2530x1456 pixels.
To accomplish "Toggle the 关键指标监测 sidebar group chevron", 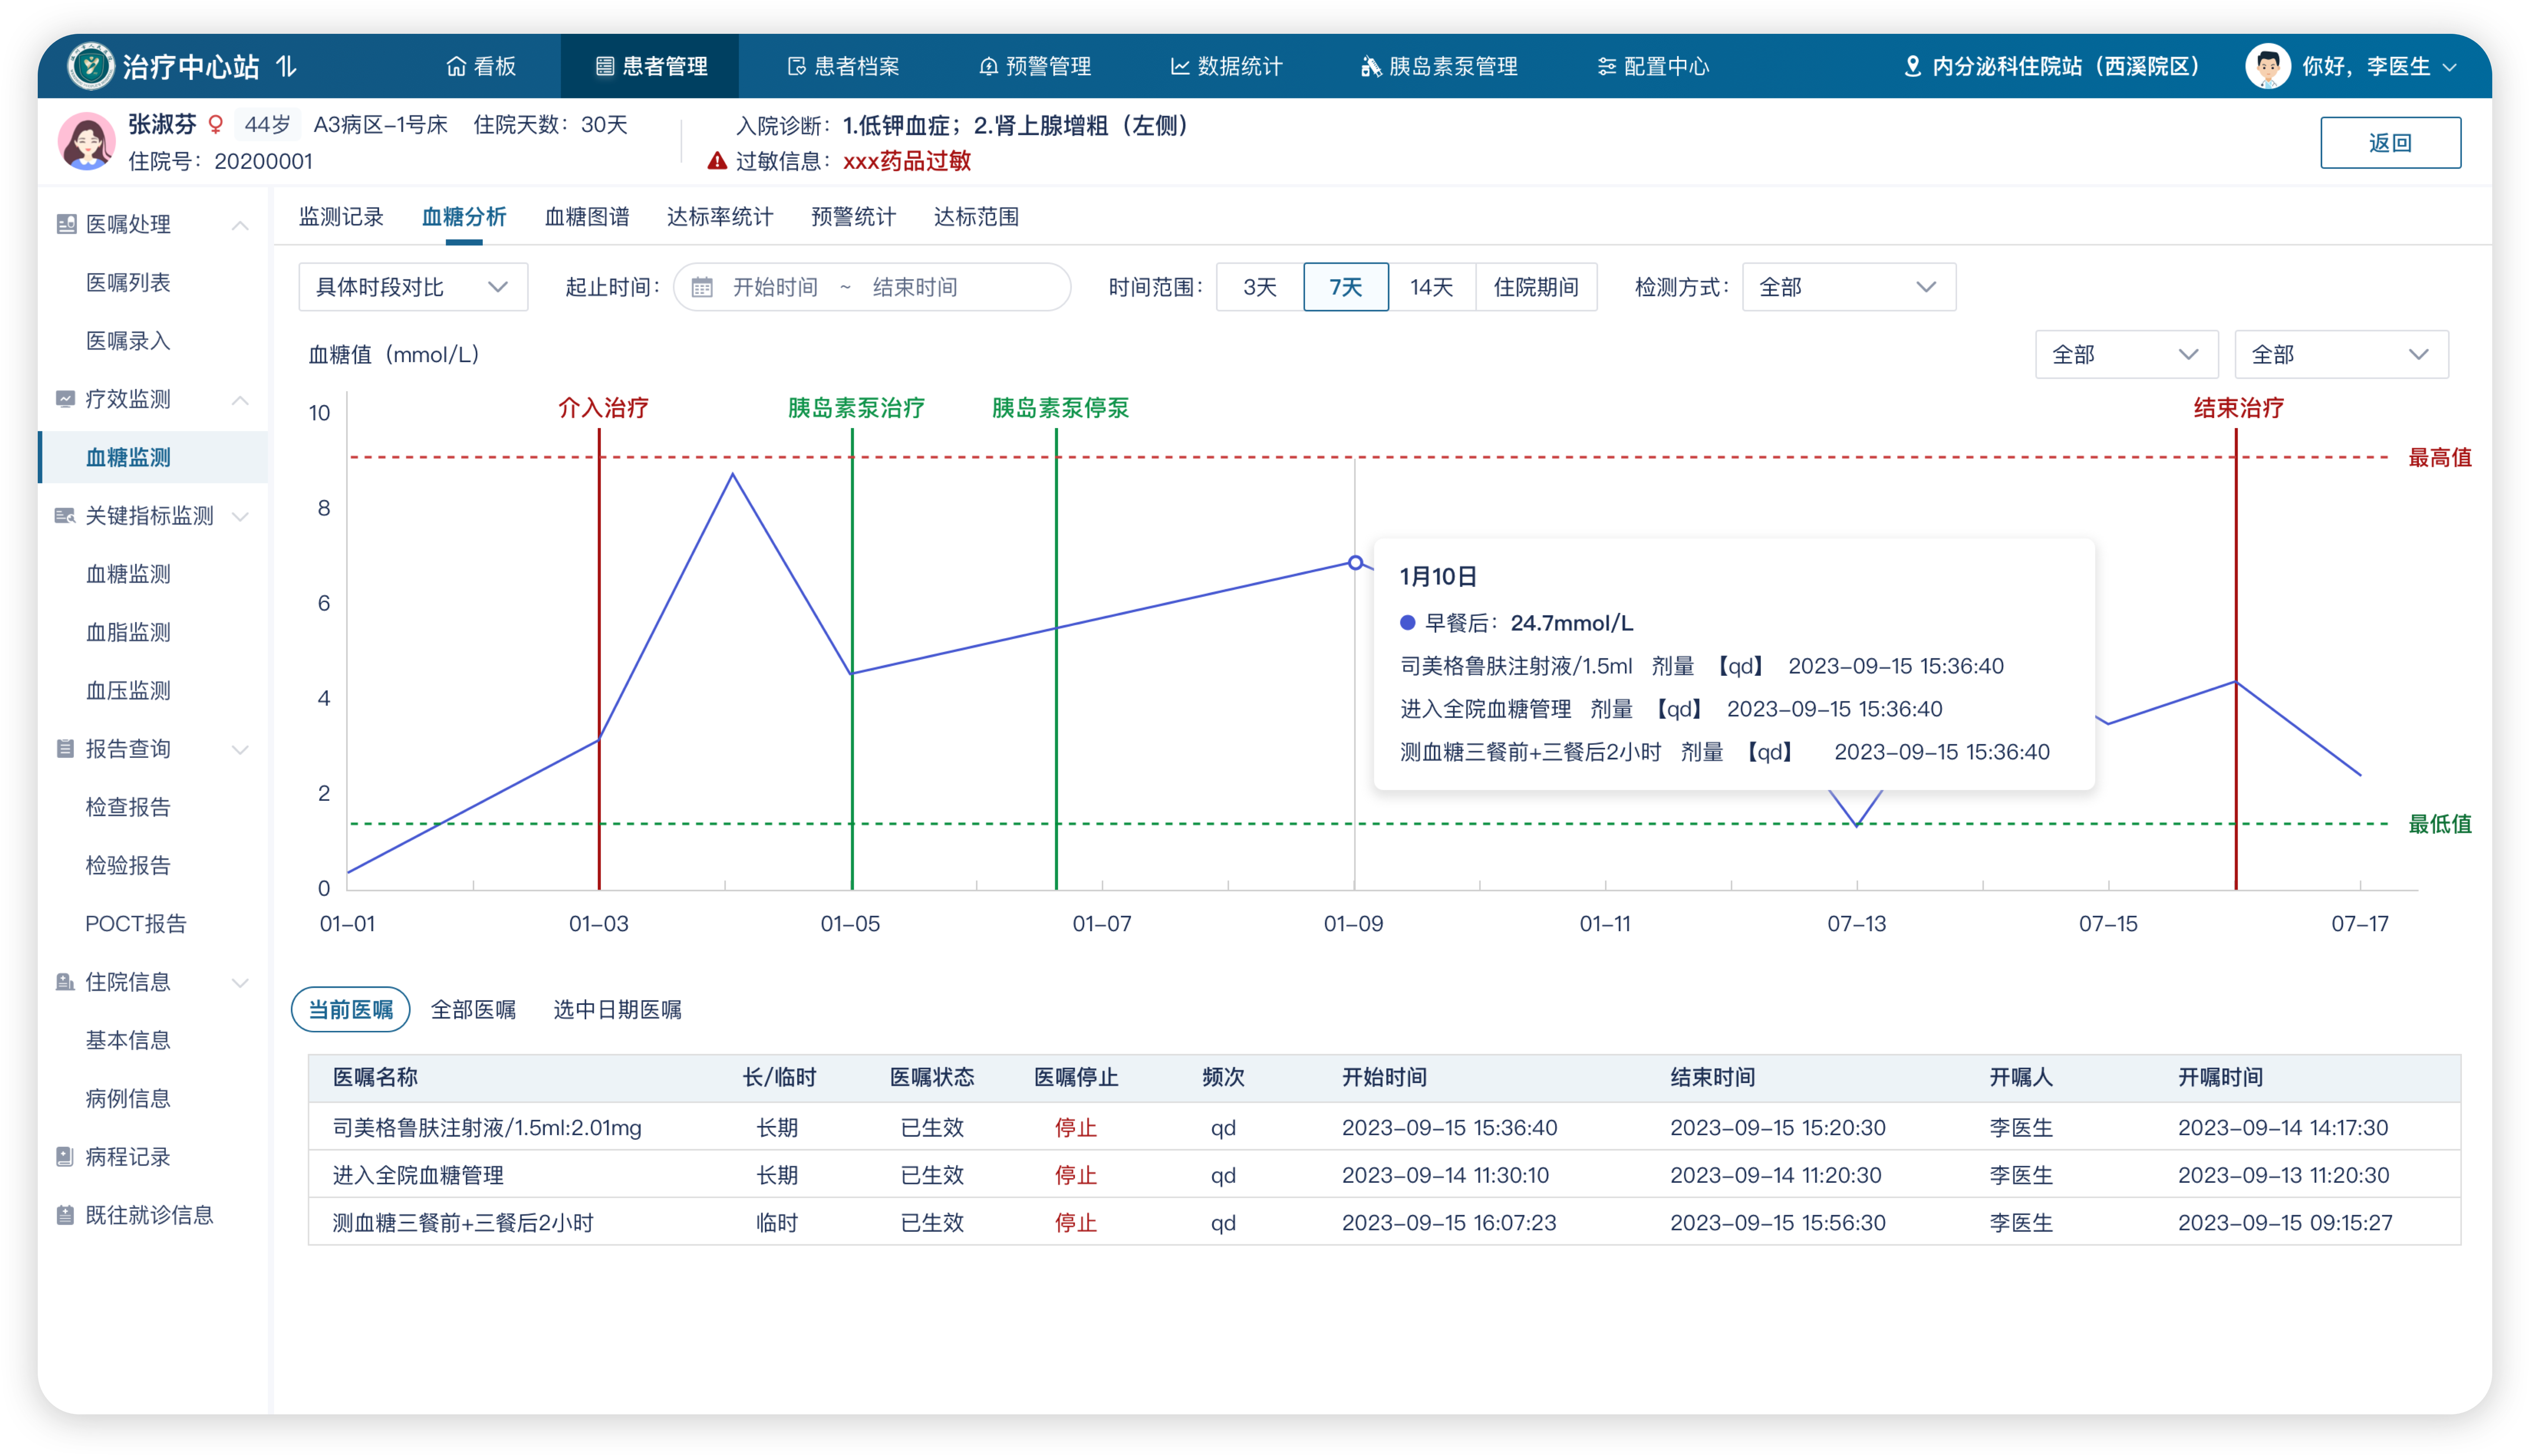I will (x=240, y=516).
